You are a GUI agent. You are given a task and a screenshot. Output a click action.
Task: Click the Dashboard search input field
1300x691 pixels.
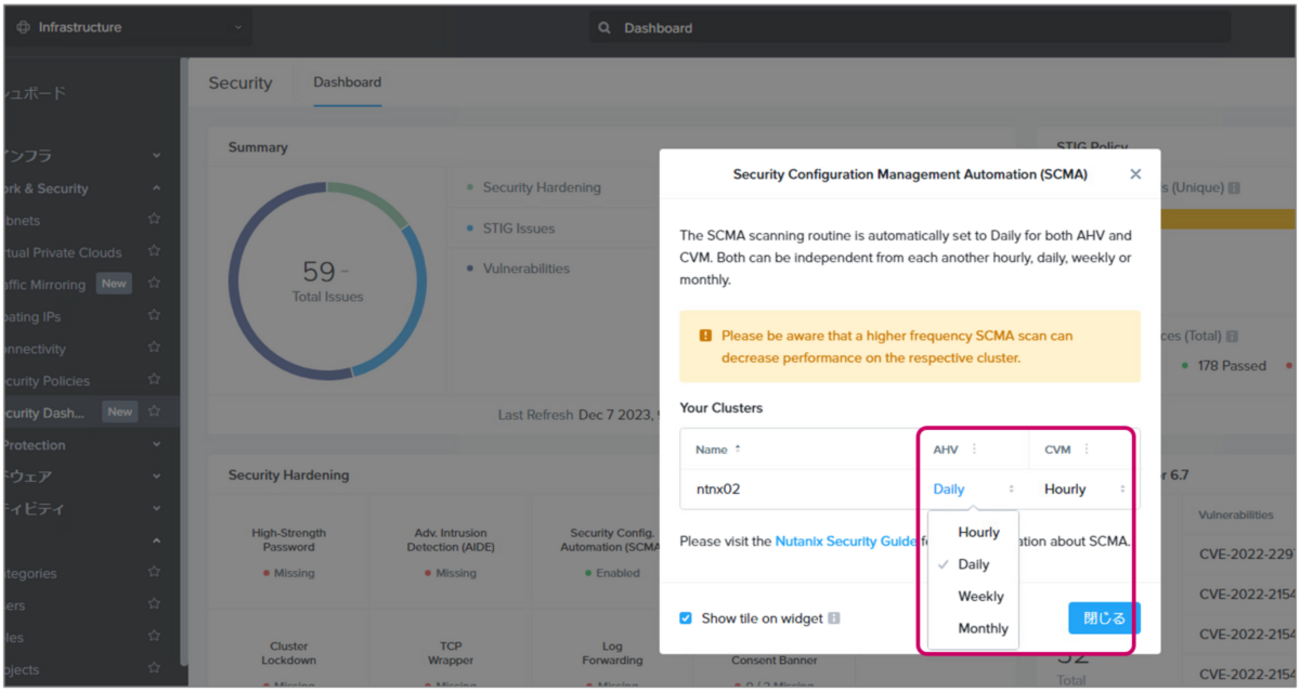point(900,28)
